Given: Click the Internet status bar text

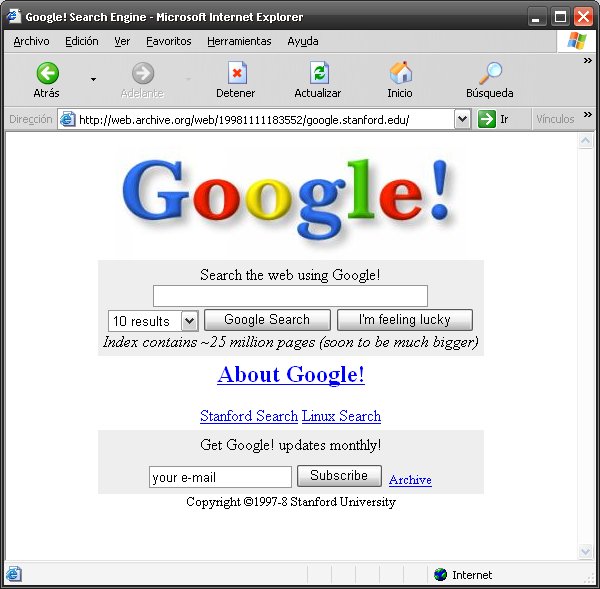Looking at the screenshot, I should tap(472, 575).
